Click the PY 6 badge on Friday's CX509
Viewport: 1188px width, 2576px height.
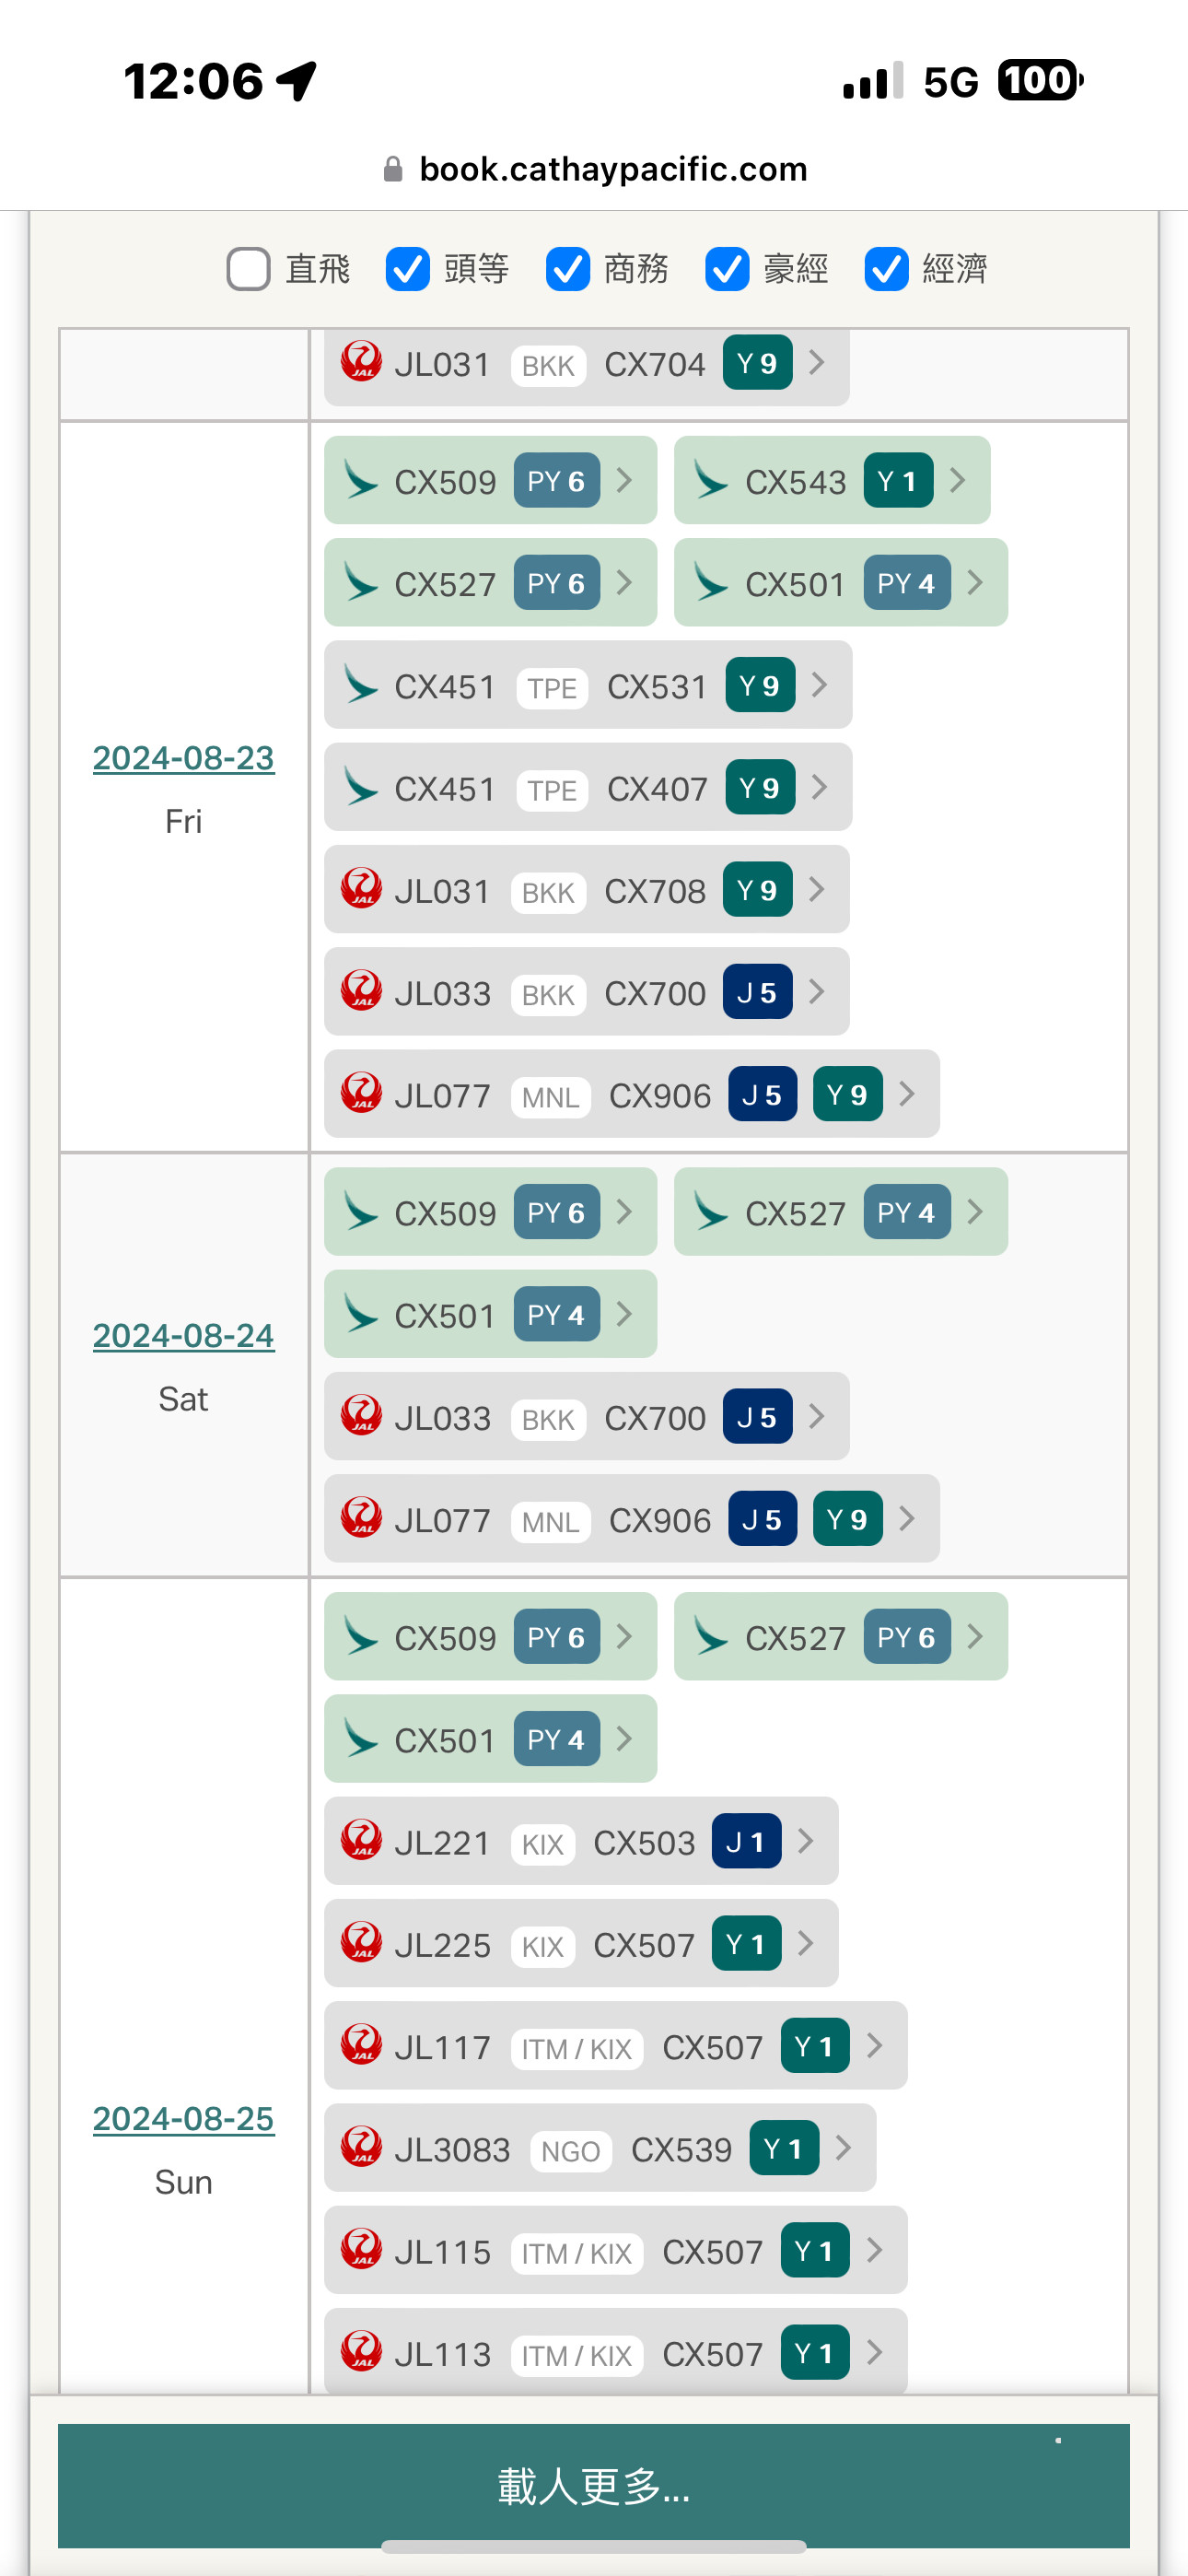point(556,481)
